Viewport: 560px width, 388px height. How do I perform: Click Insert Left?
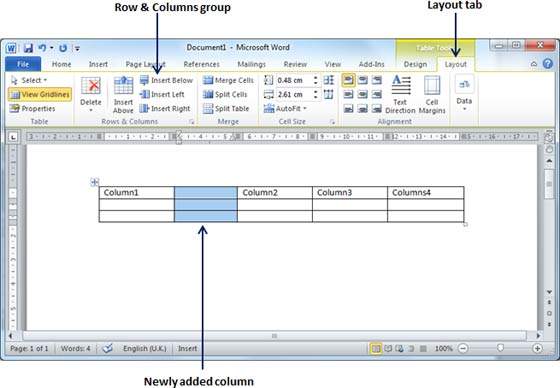(162, 94)
